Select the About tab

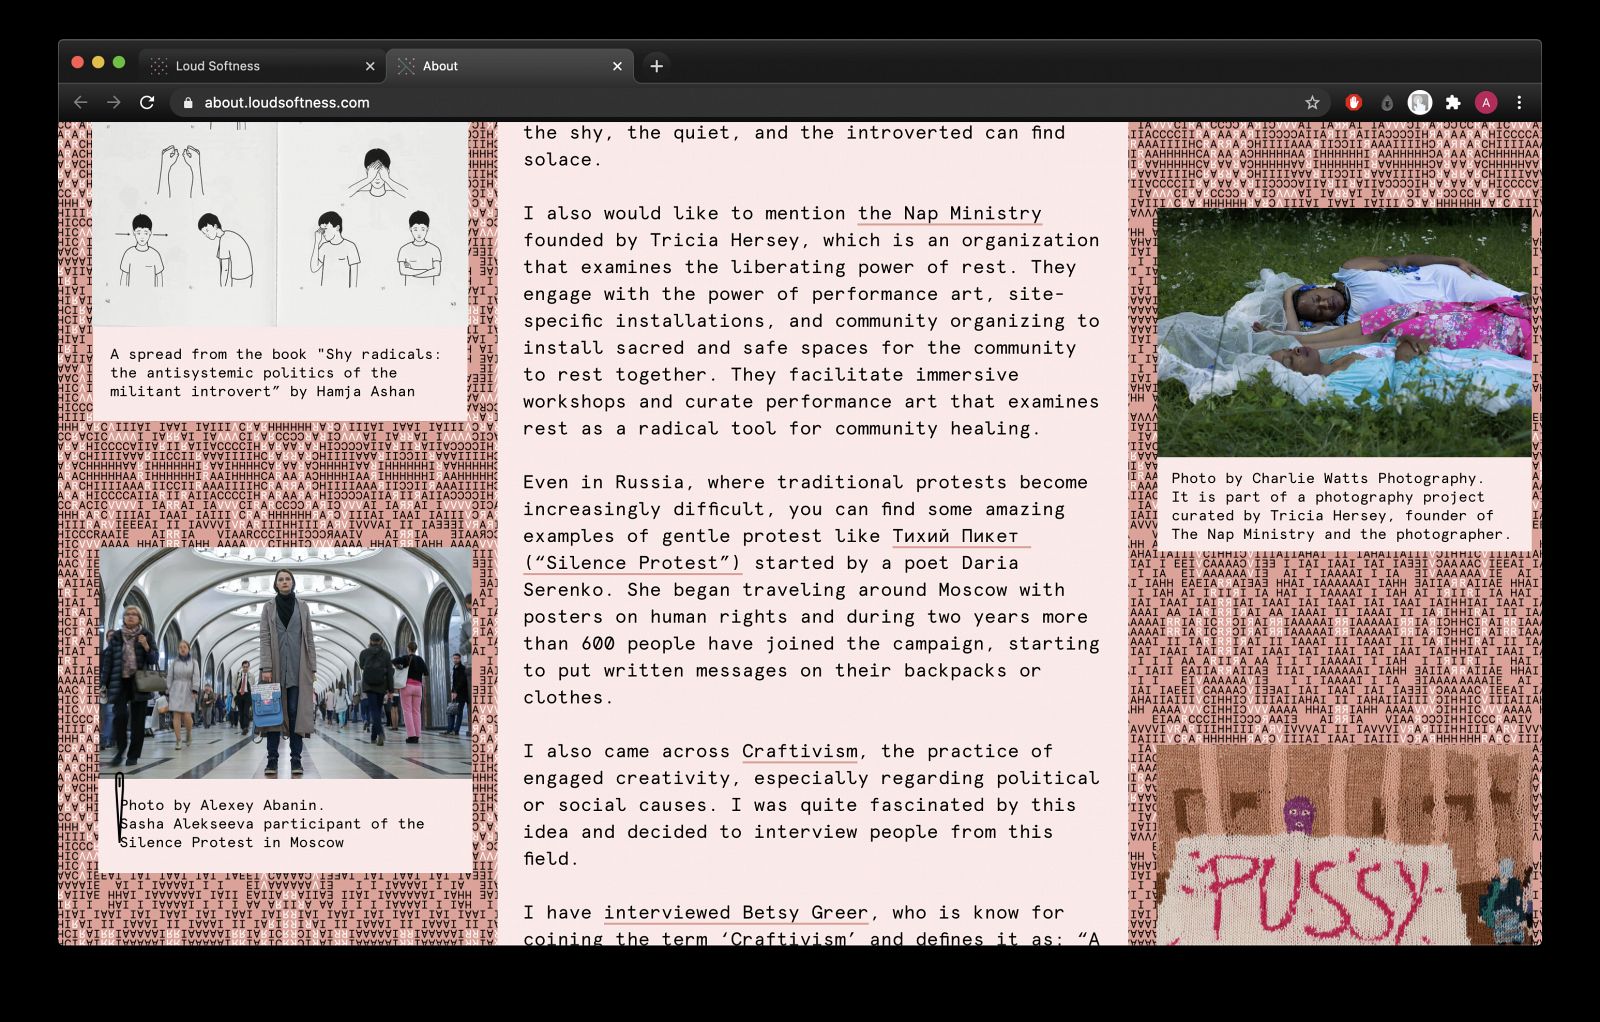point(509,66)
